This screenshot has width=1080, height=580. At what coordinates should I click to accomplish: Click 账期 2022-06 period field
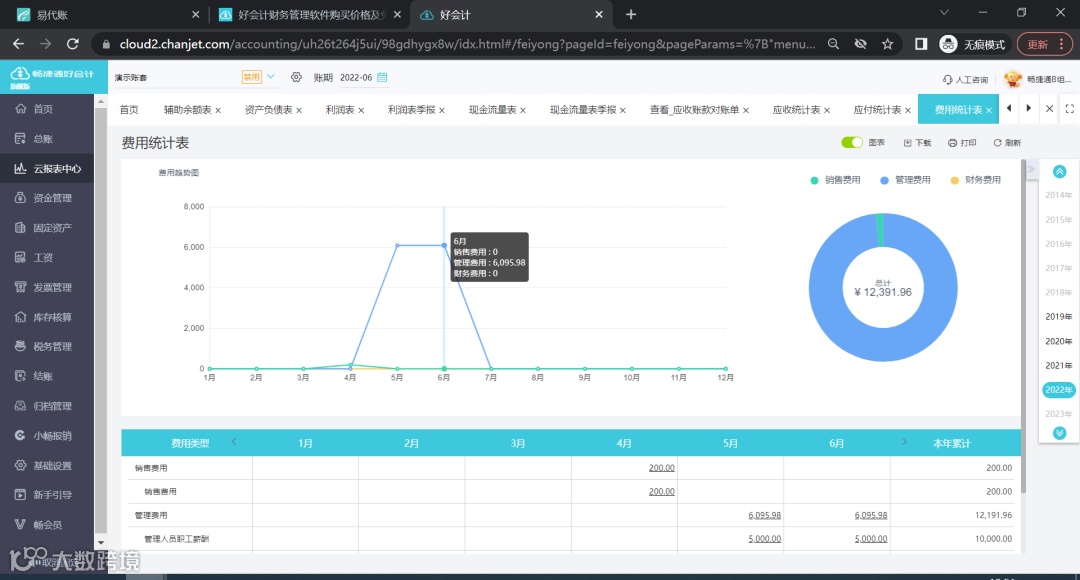tap(355, 77)
